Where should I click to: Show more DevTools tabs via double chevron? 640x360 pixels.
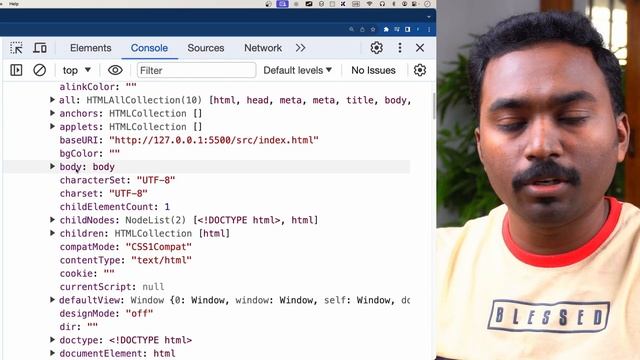300,48
